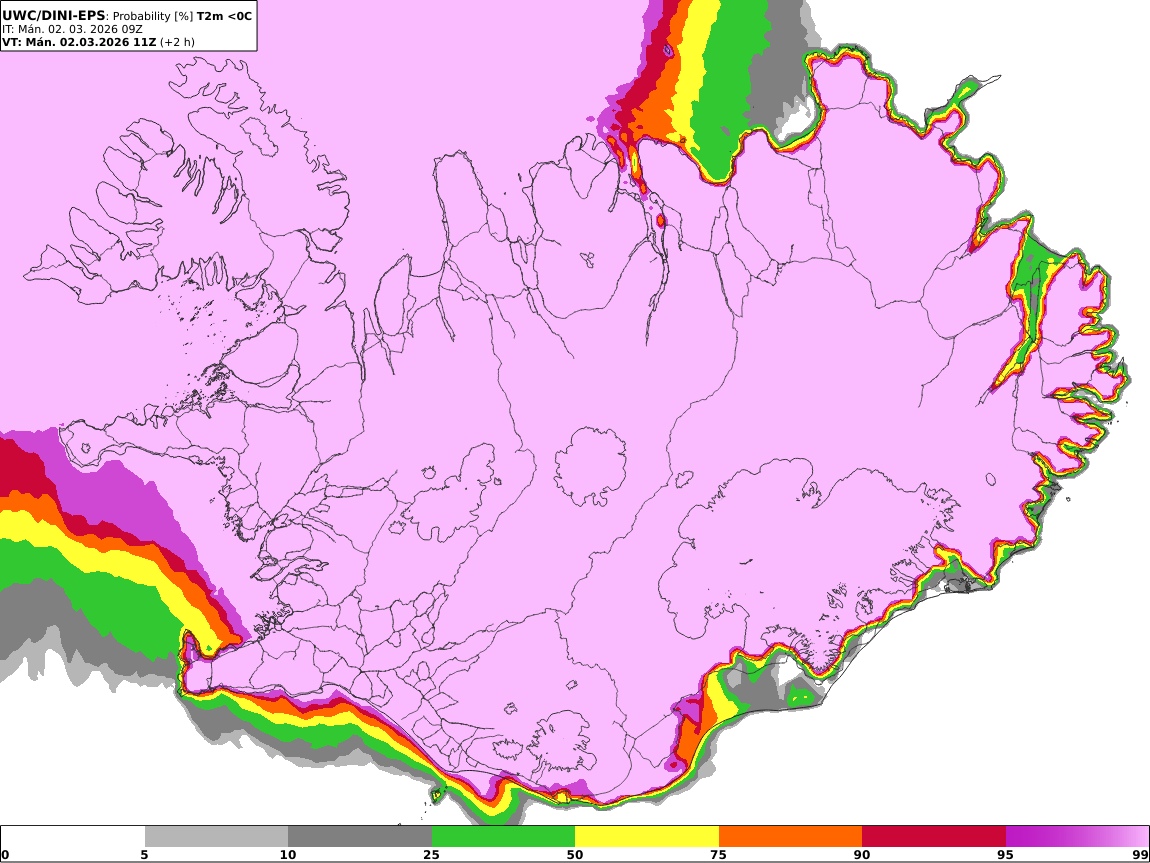Screen dimensions: 1150x863
Task: Click the '0' colorbar tick label
Action: click(x=5, y=855)
